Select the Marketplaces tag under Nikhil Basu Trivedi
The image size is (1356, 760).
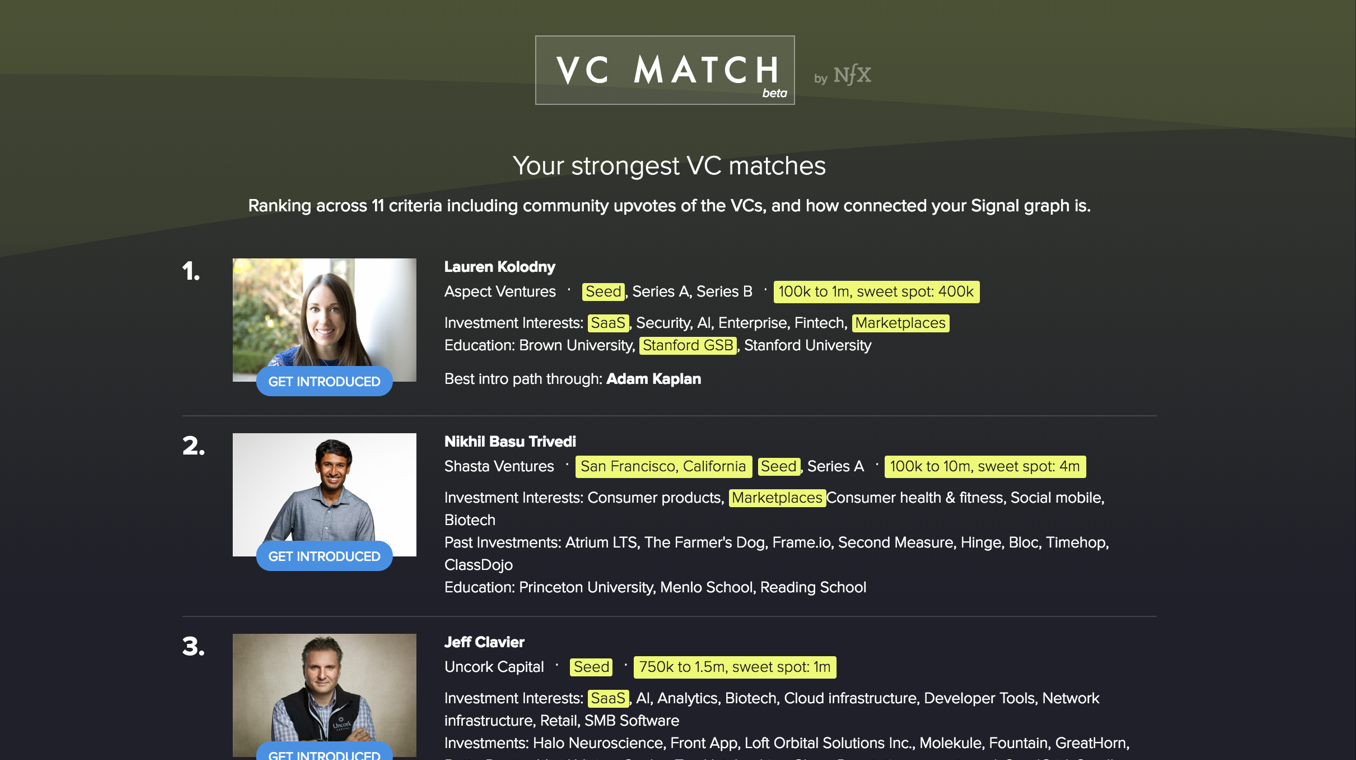point(777,497)
